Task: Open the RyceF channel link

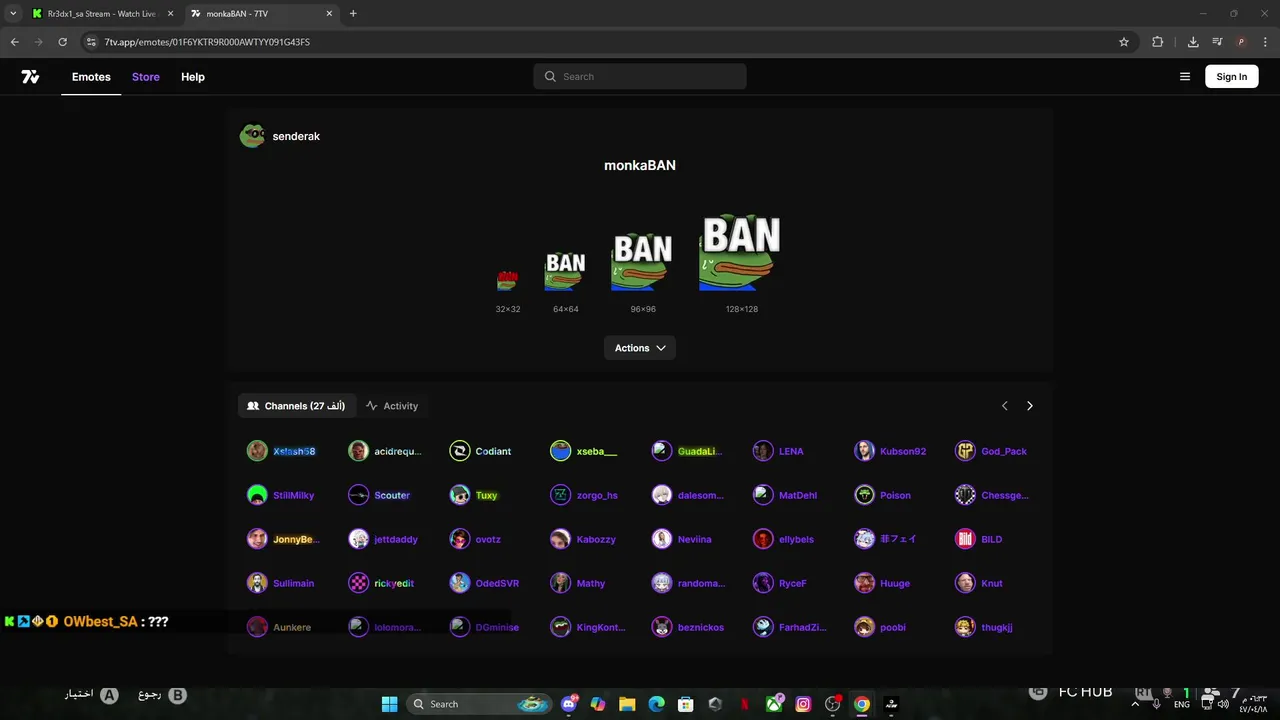Action: click(793, 583)
